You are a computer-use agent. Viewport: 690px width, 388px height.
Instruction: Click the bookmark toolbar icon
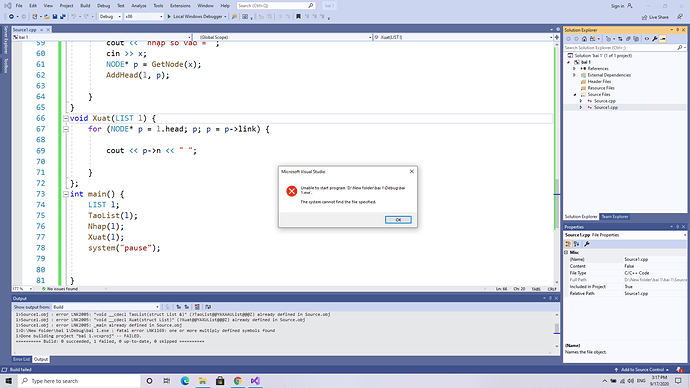pyautogui.click(x=298, y=17)
